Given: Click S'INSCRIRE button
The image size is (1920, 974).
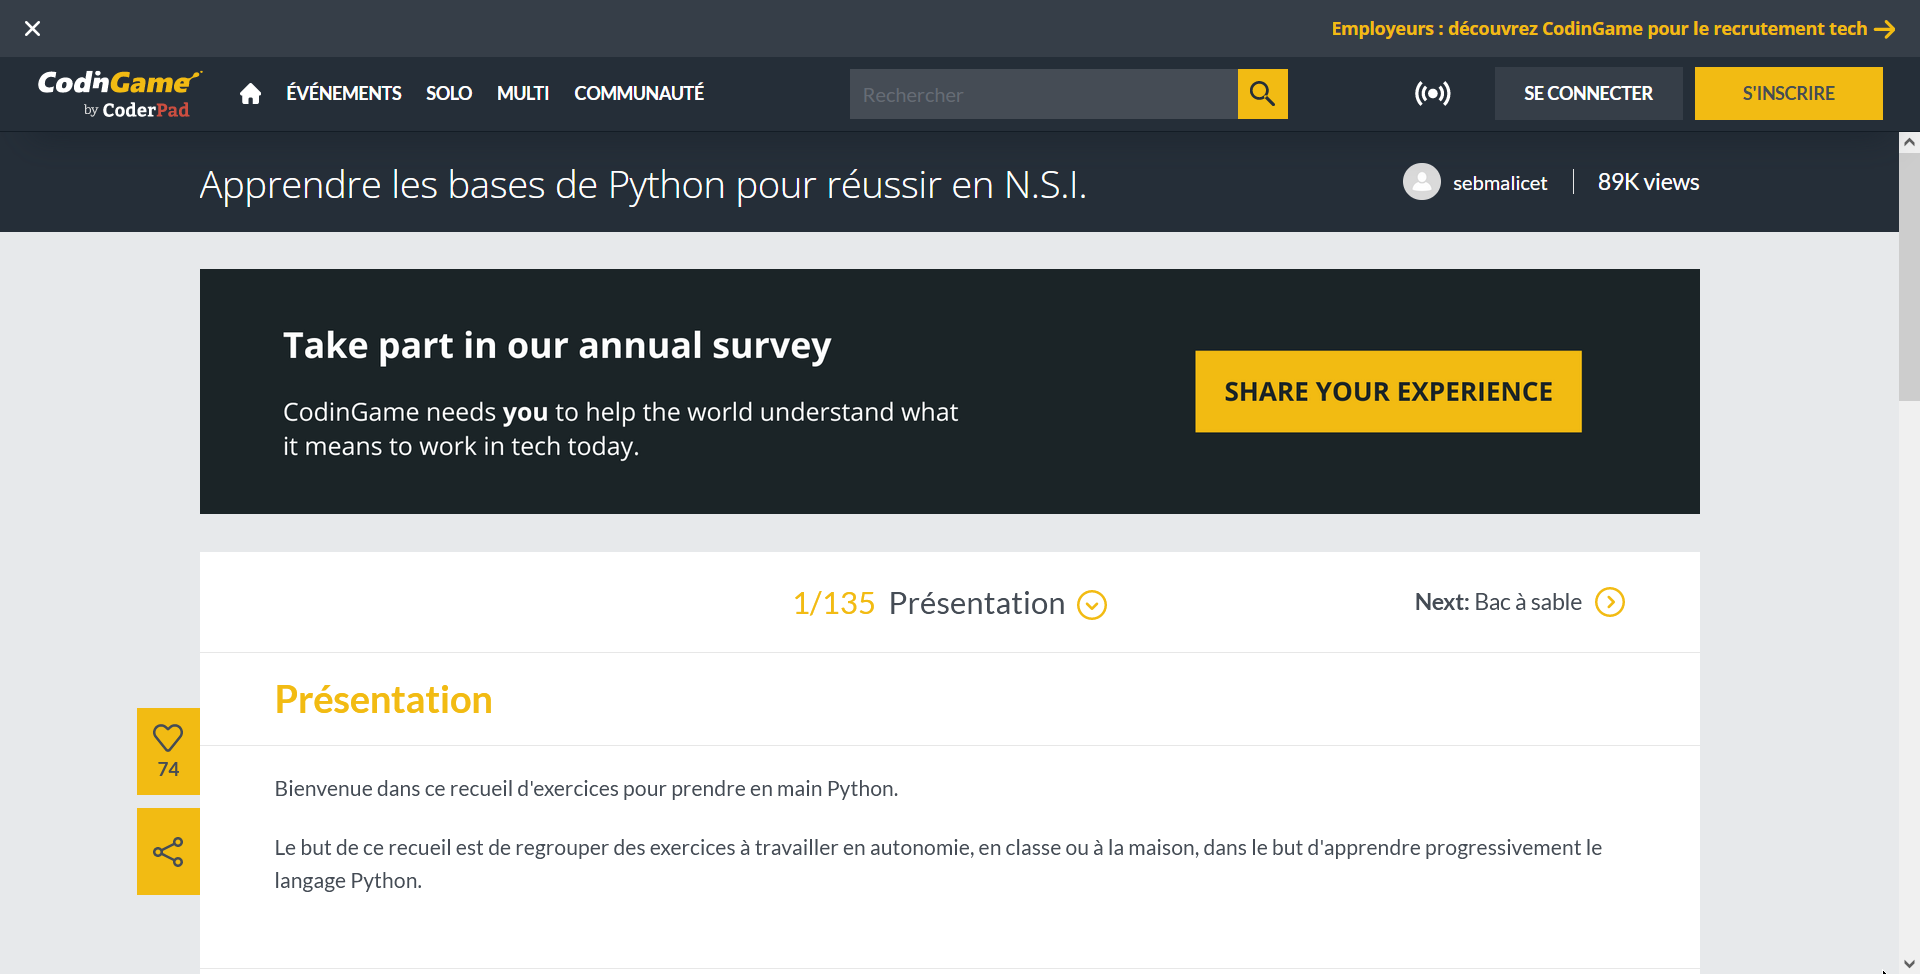Looking at the screenshot, I should coord(1788,93).
